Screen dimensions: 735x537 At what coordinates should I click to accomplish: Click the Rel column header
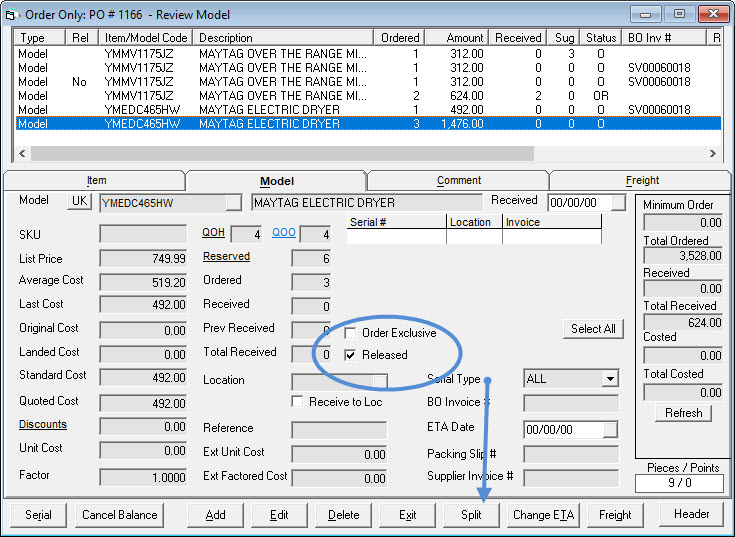point(81,37)
